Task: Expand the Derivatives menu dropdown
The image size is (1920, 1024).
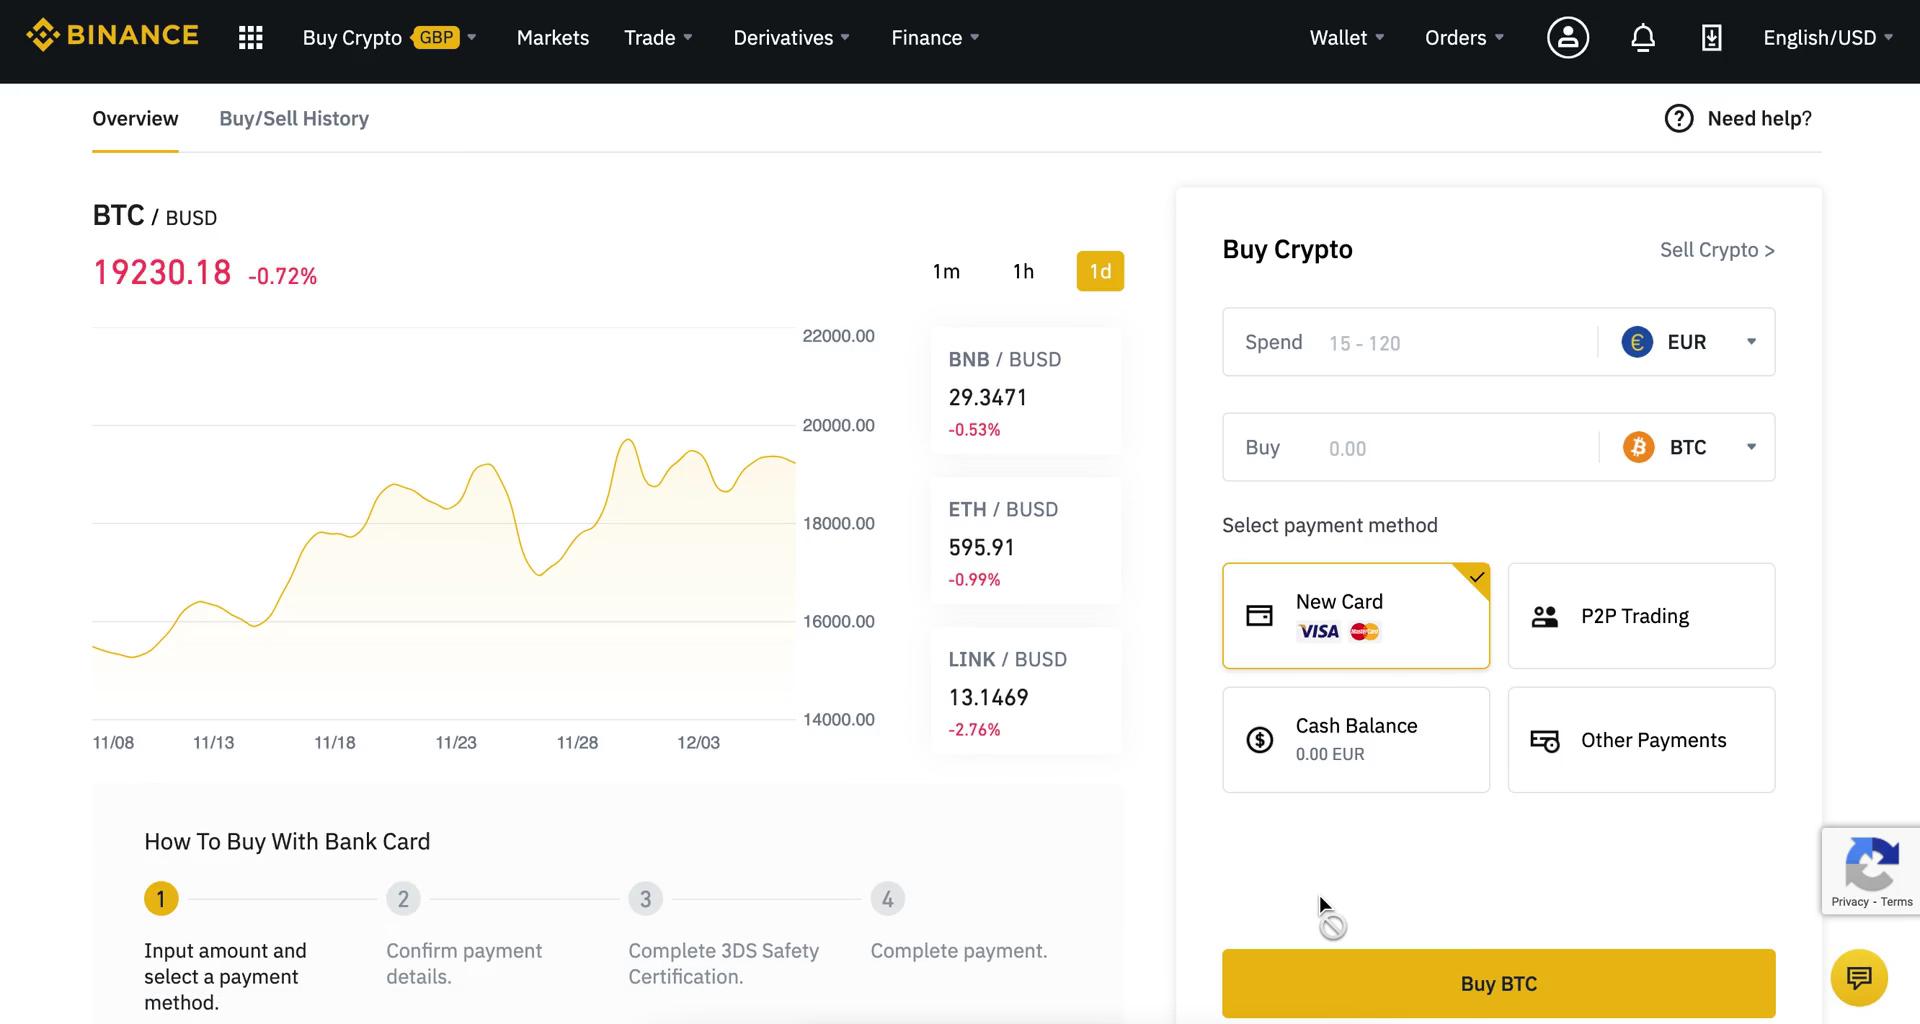Action: click(x=791, y=38)
